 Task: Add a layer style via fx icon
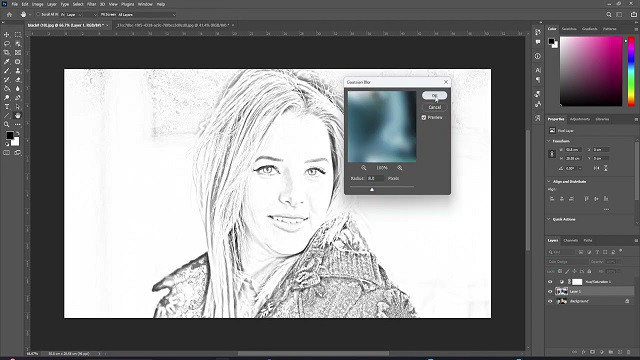tap(584, 352)
